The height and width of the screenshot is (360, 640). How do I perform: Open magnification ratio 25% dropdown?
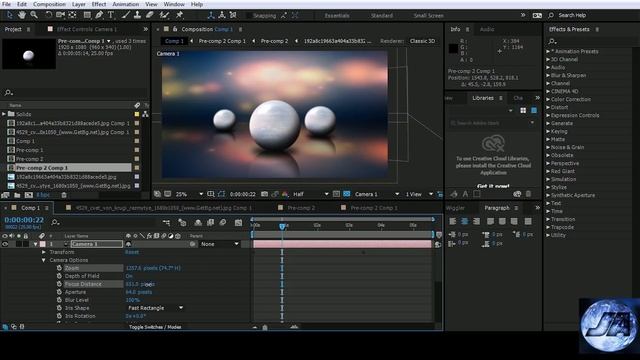[189, 194]
